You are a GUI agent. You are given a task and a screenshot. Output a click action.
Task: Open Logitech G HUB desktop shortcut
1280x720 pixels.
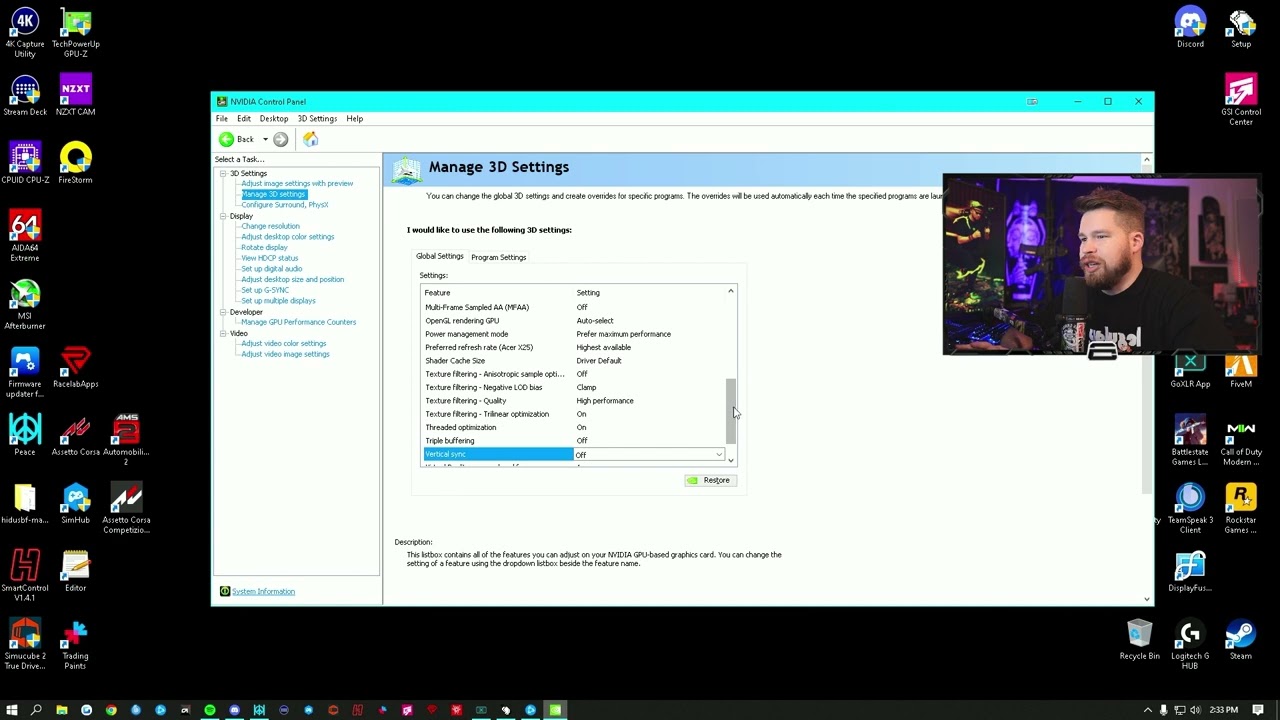point(1190,646)
